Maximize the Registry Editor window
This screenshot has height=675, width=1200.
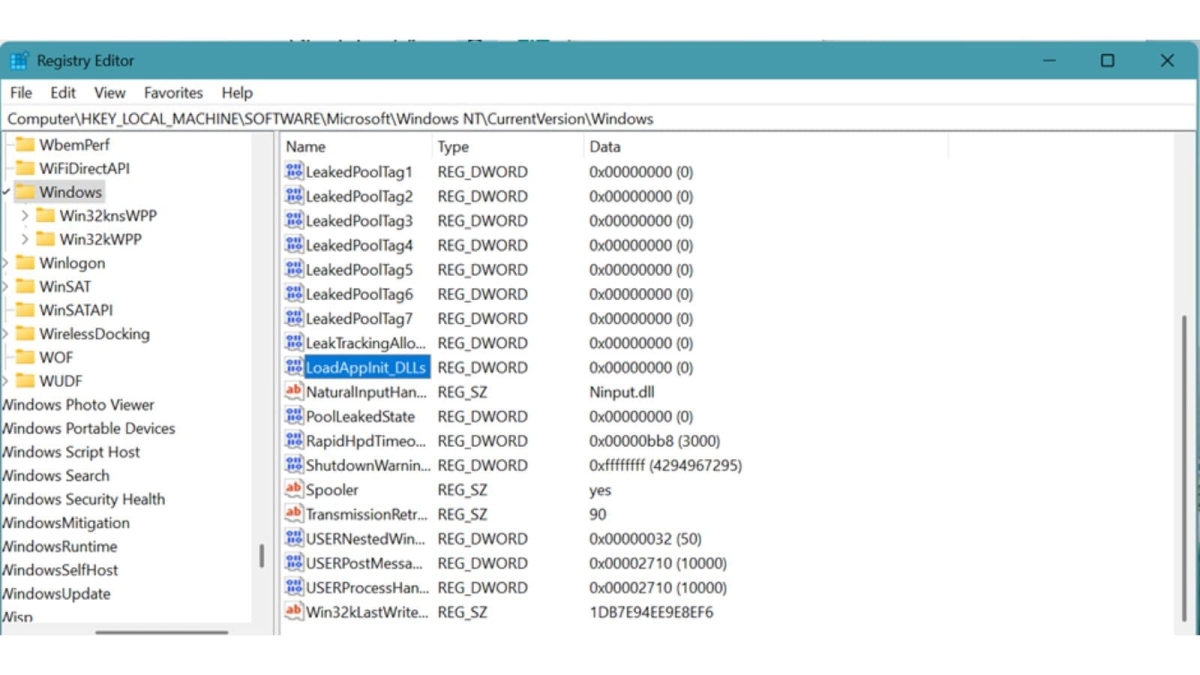[x=1107, y=61]
